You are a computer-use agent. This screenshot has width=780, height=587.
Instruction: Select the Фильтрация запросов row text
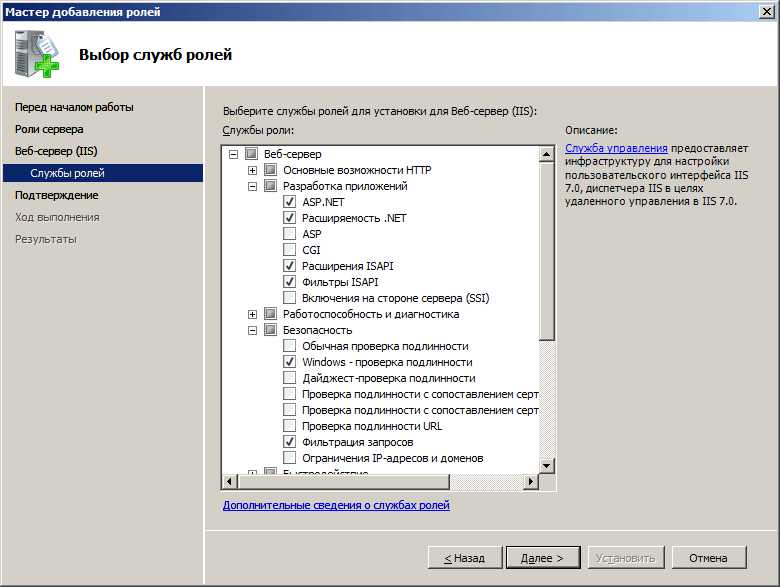pos(358,442)
